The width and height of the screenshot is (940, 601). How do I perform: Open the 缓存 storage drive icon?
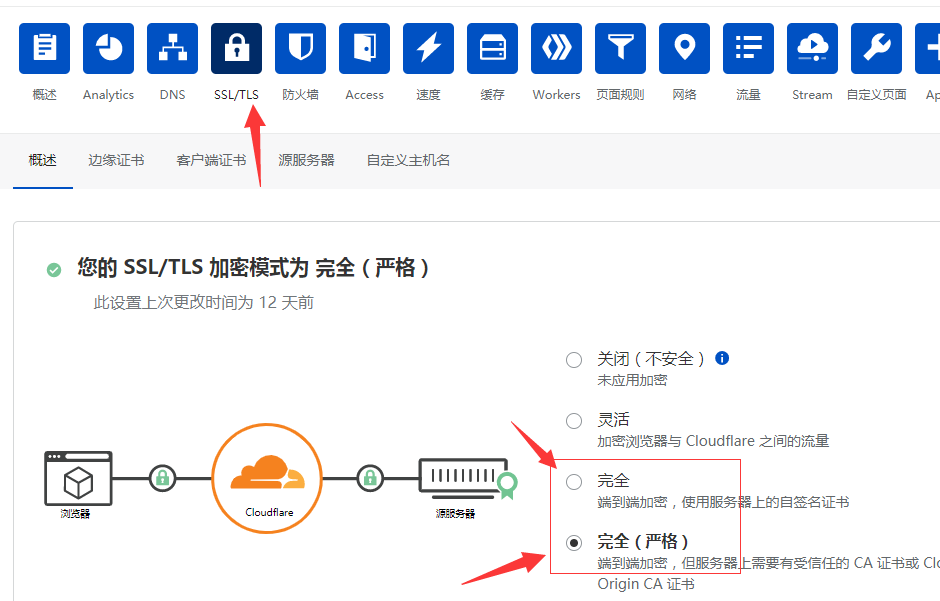tap(492, 49)
